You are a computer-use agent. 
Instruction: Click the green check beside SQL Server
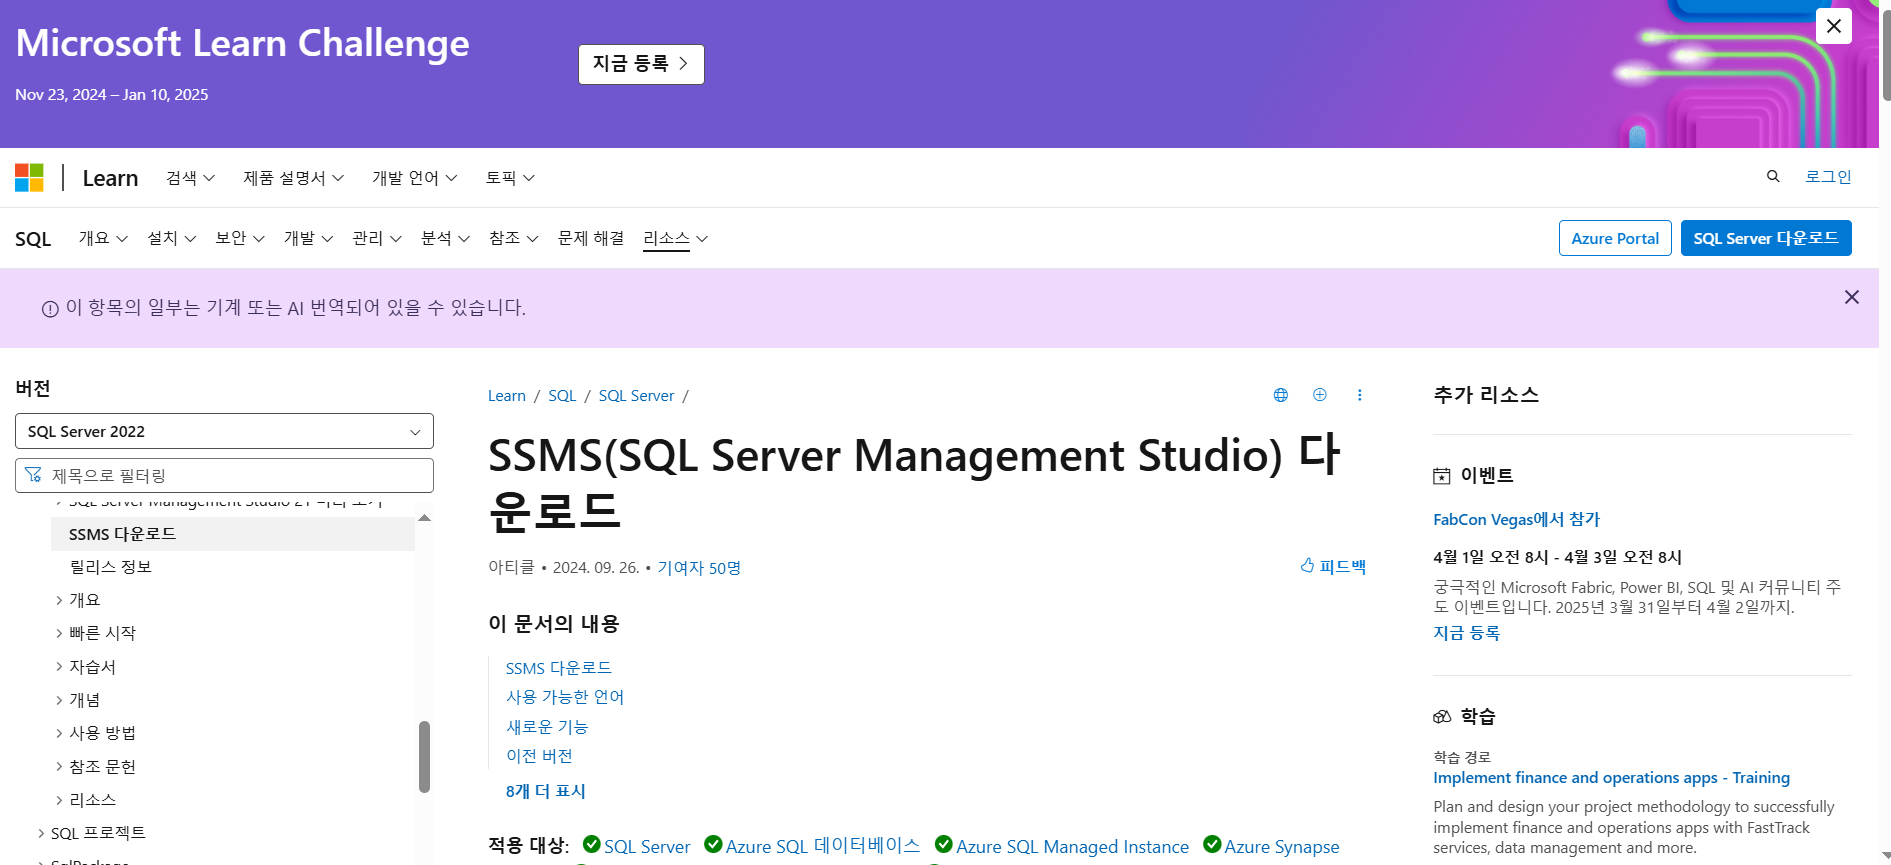(x=591, y=845)
